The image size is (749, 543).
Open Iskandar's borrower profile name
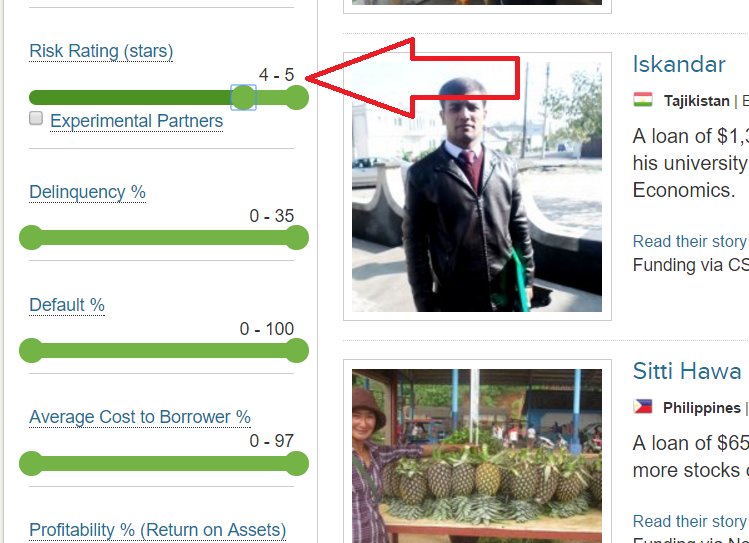[x=679, y=64]
